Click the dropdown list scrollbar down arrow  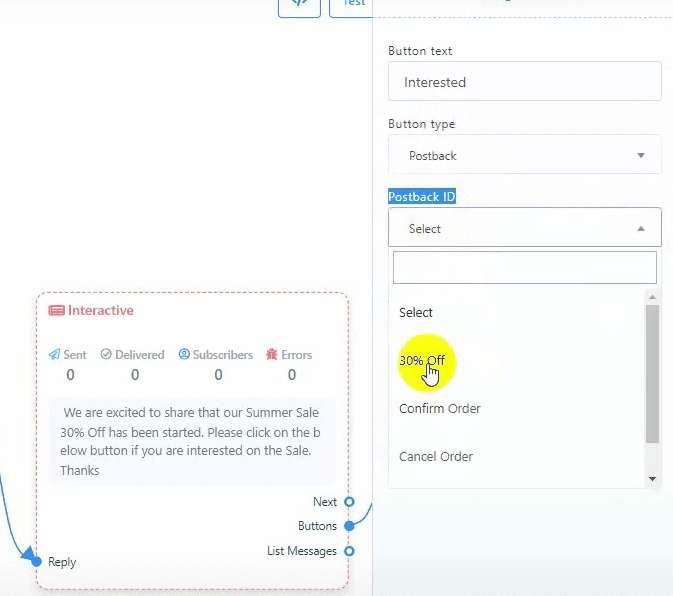pyautogui.click(x=653, y=479)
